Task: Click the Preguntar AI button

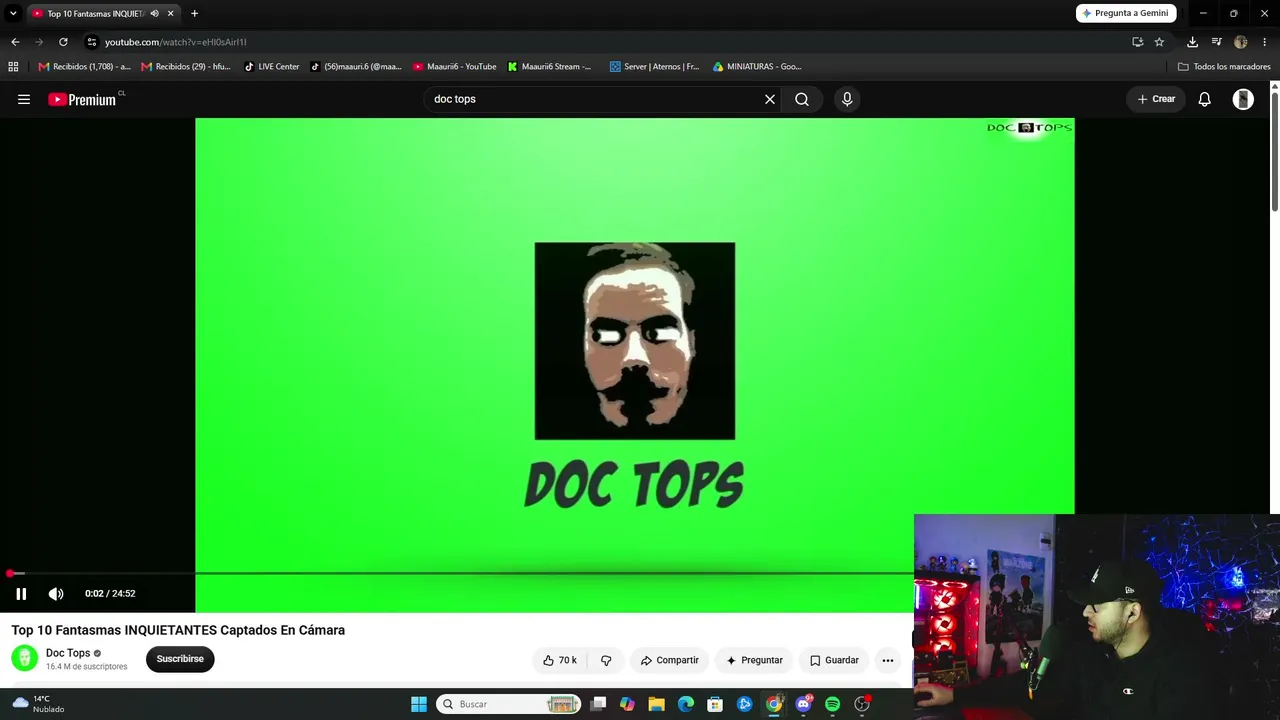Action: (x=754, y=660)
